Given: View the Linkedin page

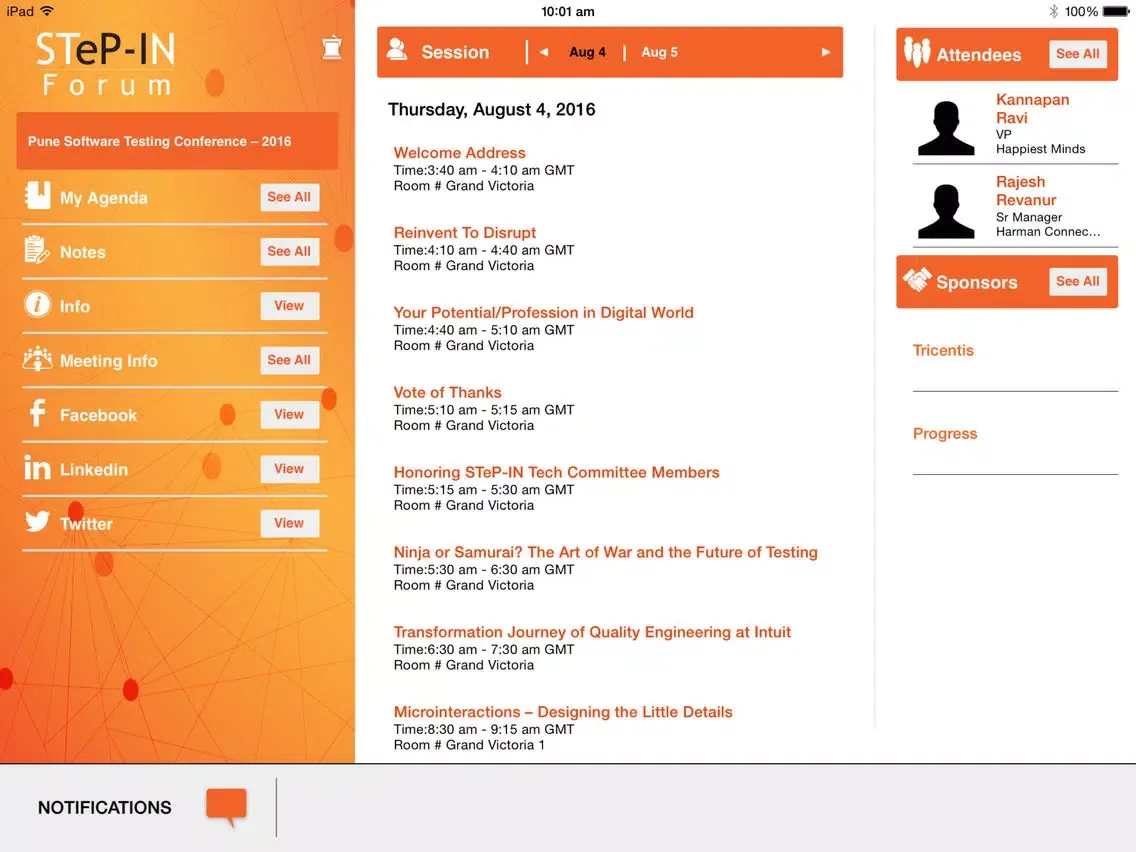Looking at the screenshot, I should [x=289, y=469].
